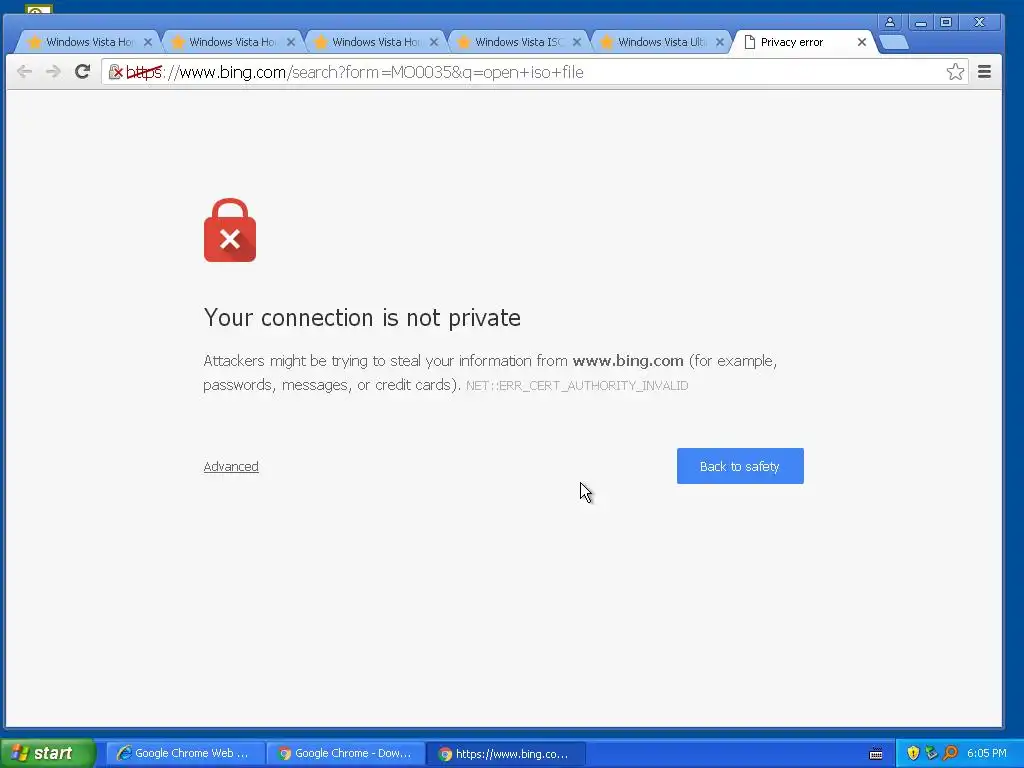Click the security shield tray icon

pos(913,753)
